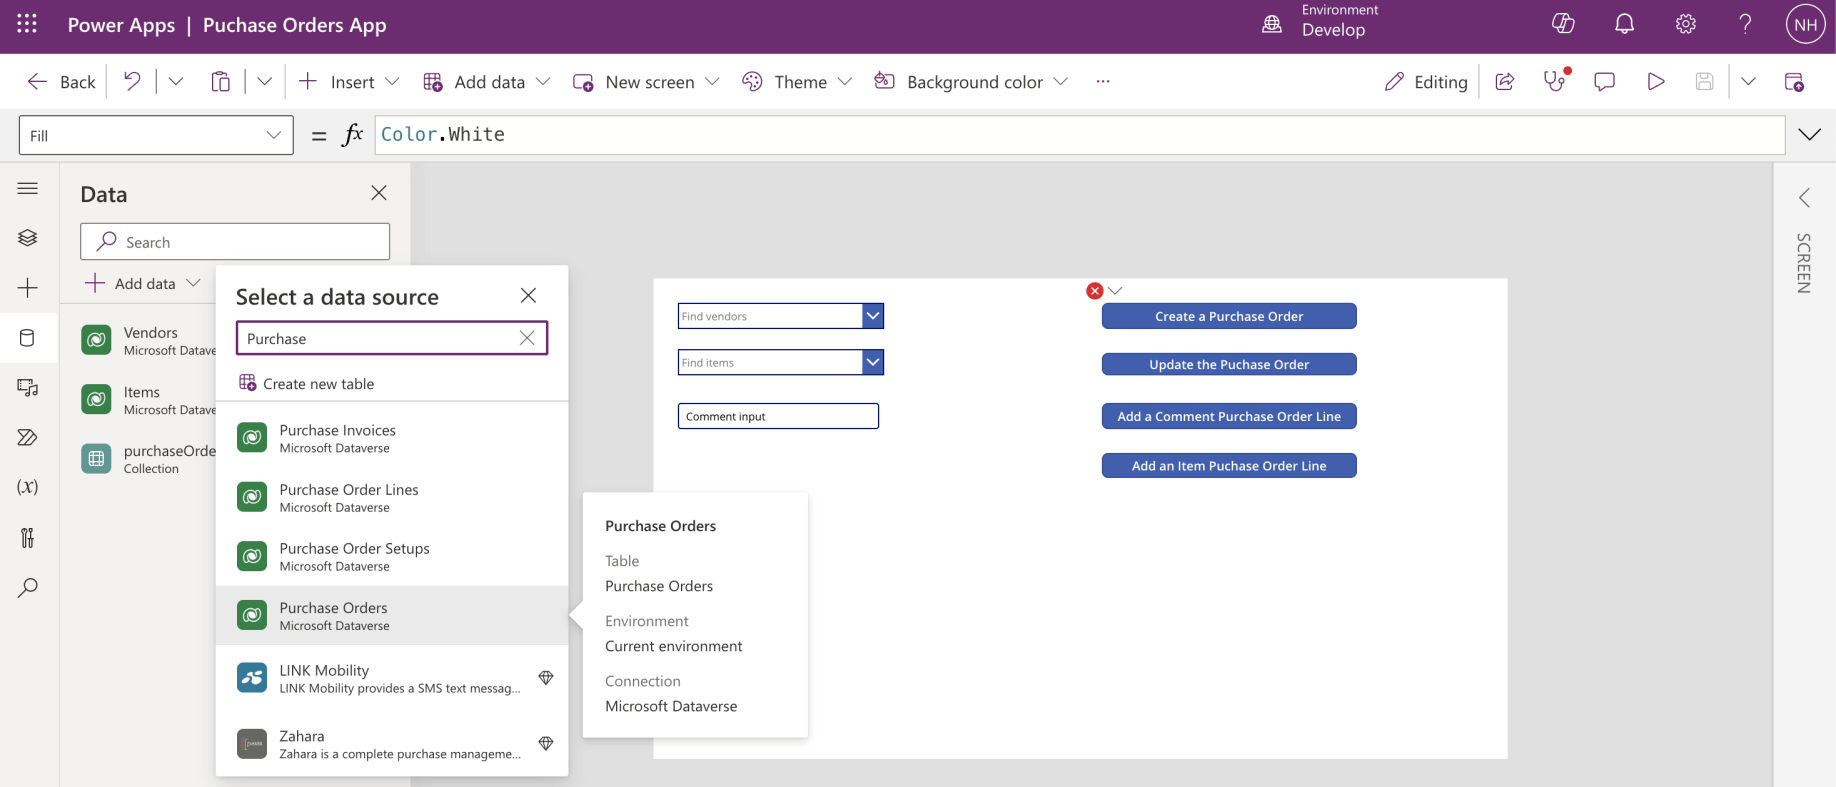Open the Help question mark
This screenshot has height=787, width=1836.
click(x=1745, y=24)
